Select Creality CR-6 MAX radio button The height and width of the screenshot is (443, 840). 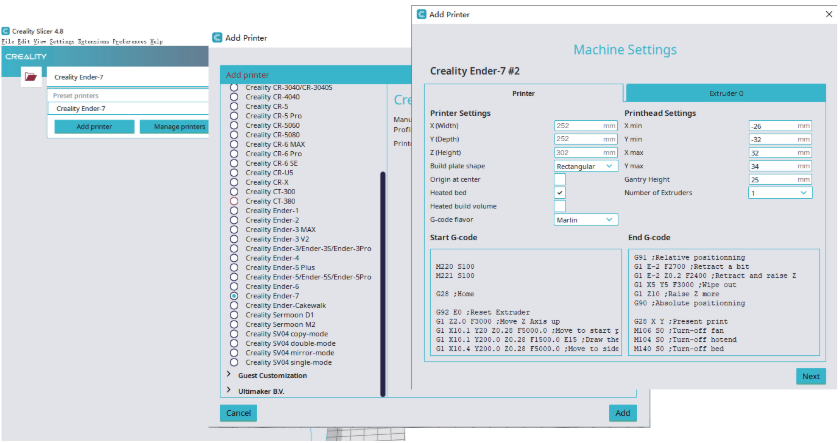pyautogui.click(x=234, y=144)
